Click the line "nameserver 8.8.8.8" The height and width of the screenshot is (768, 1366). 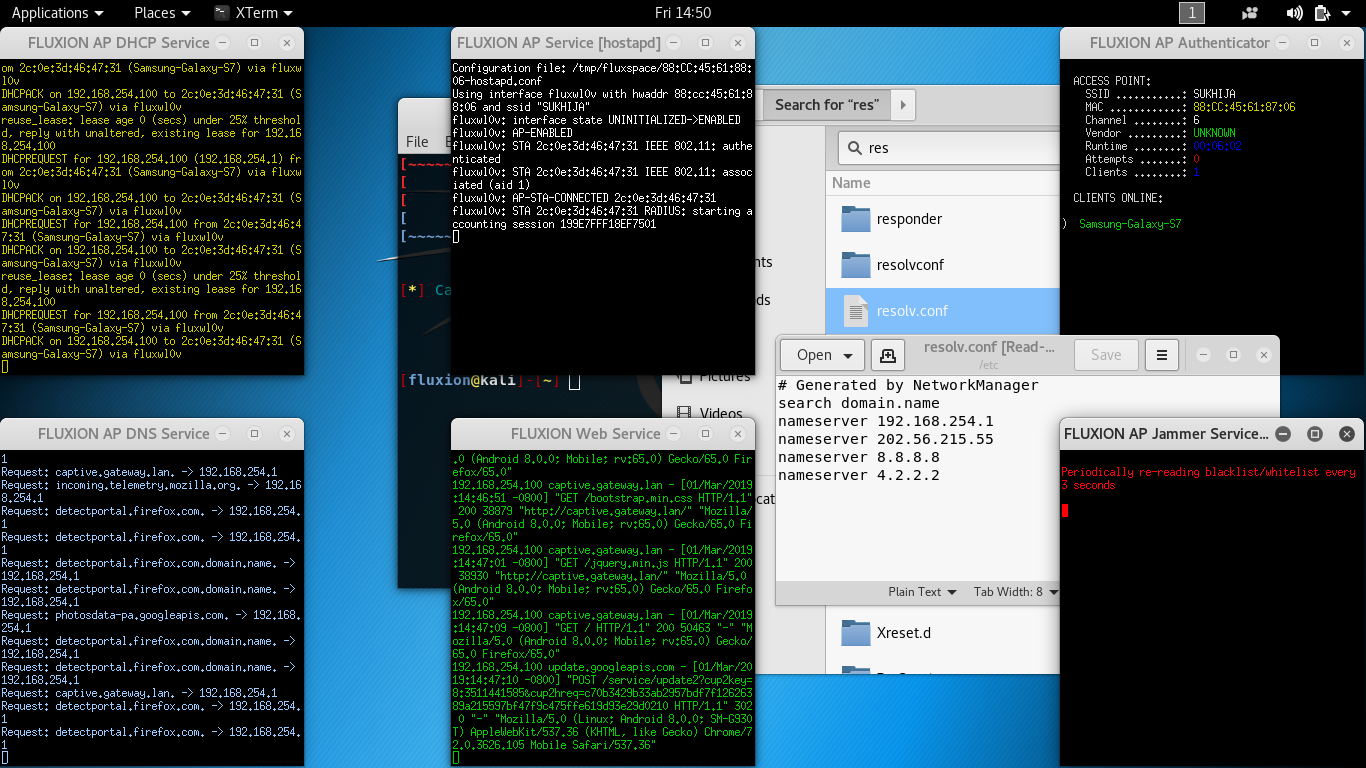click(x=859, y=457)
